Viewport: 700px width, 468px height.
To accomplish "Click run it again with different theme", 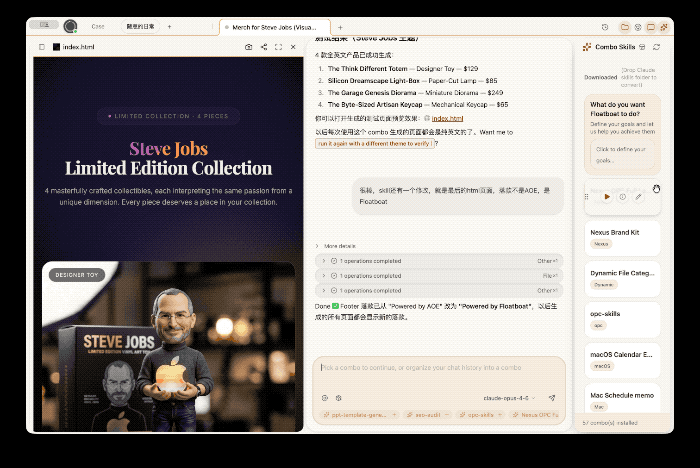I will tap(374, 144).
